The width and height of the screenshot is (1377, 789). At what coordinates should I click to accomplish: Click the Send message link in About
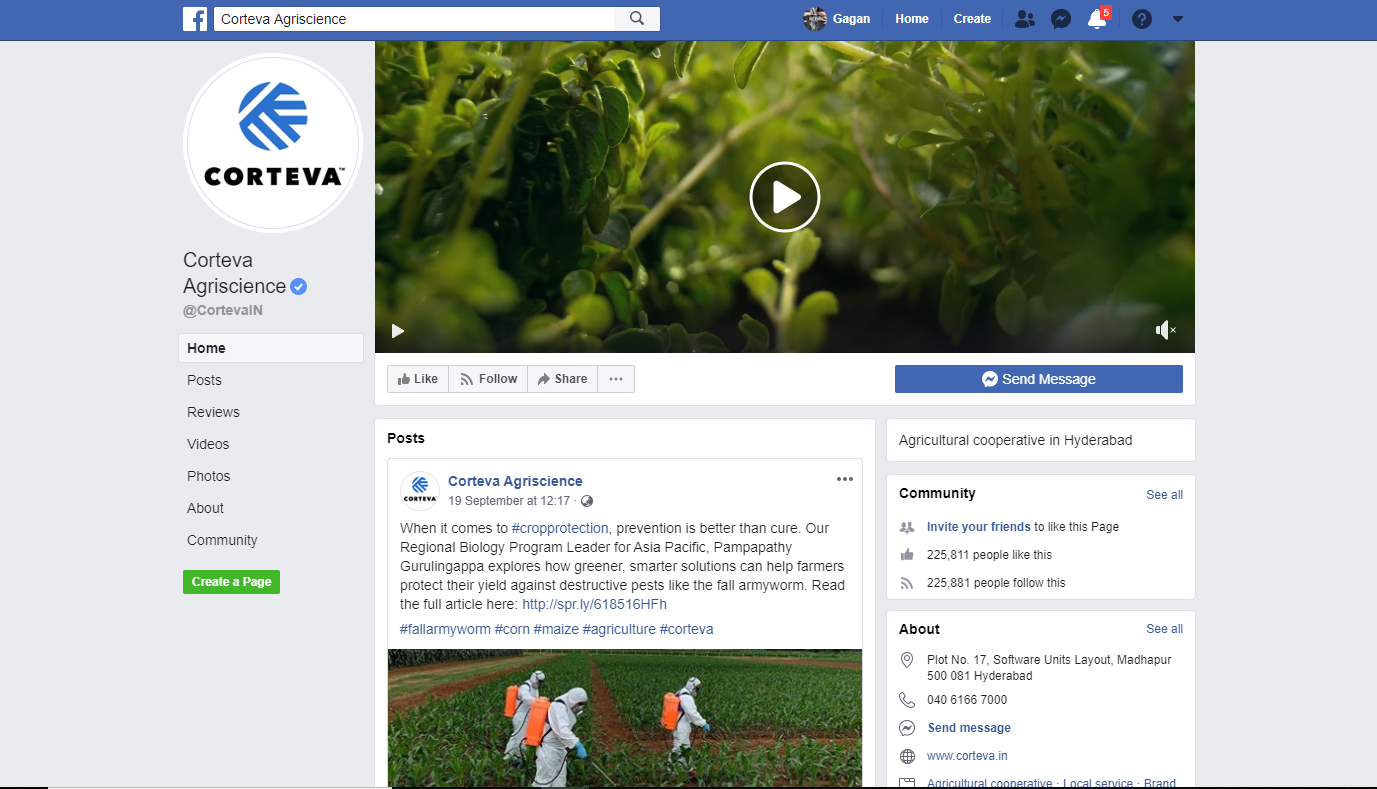click(969, 728)
